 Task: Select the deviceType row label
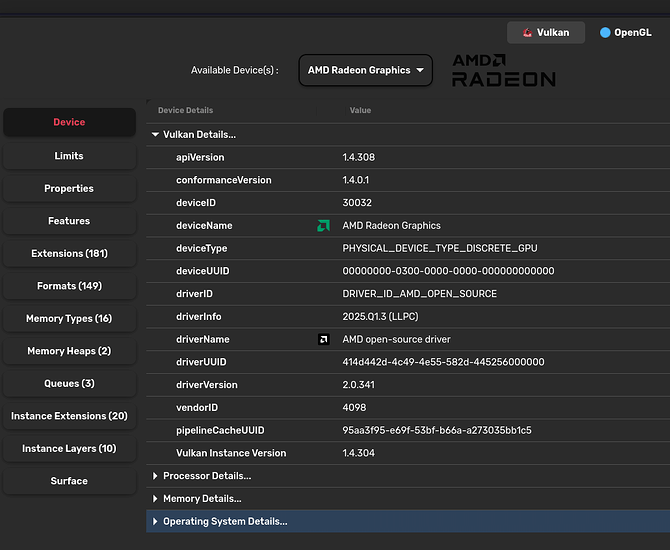pyautogui.click(x=202, y=248)
